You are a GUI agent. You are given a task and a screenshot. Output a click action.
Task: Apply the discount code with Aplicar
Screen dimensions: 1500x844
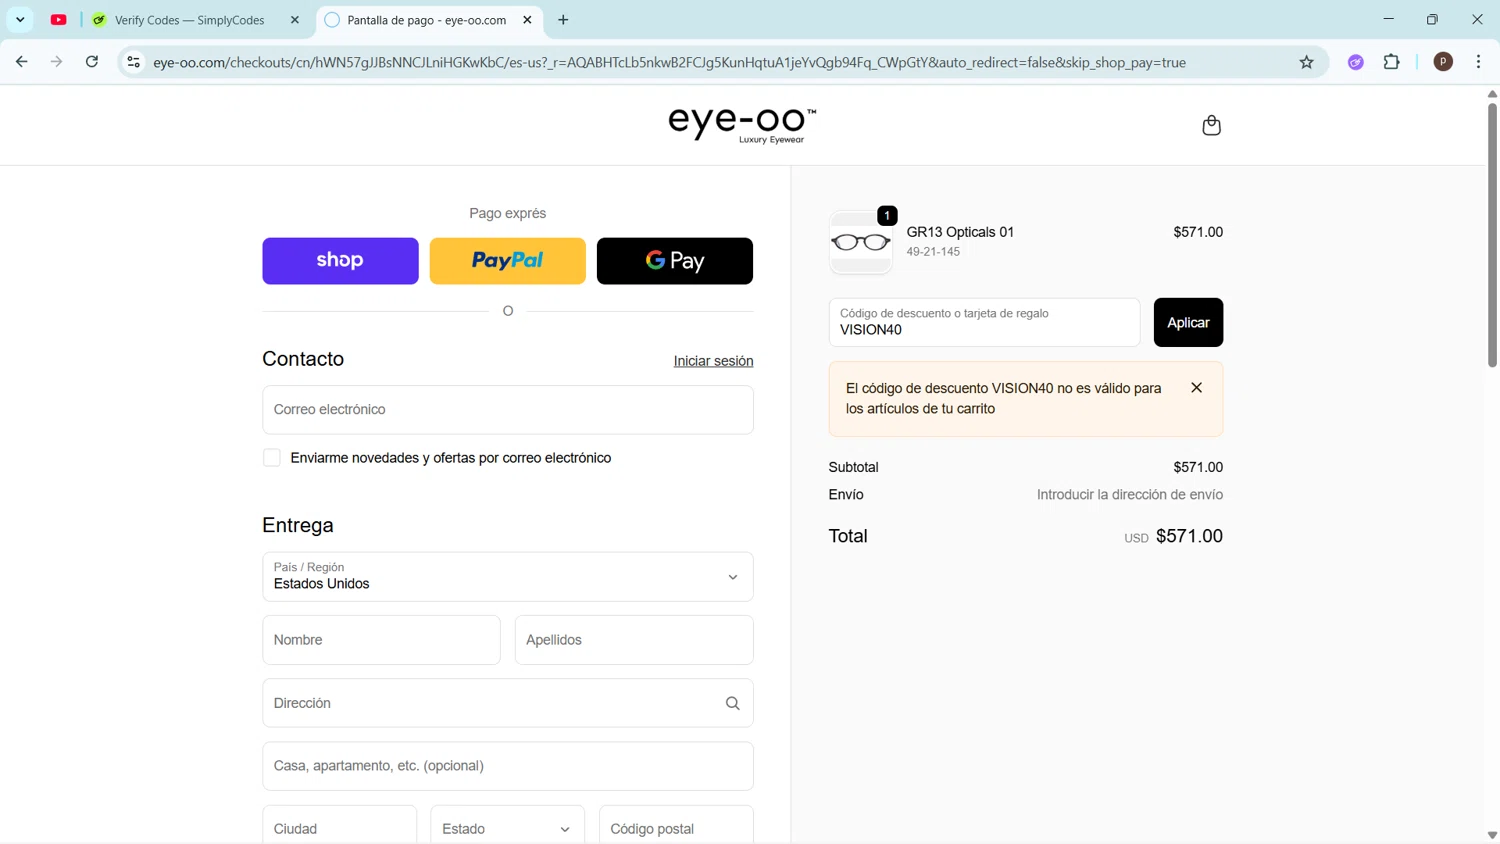[1188, 322]
